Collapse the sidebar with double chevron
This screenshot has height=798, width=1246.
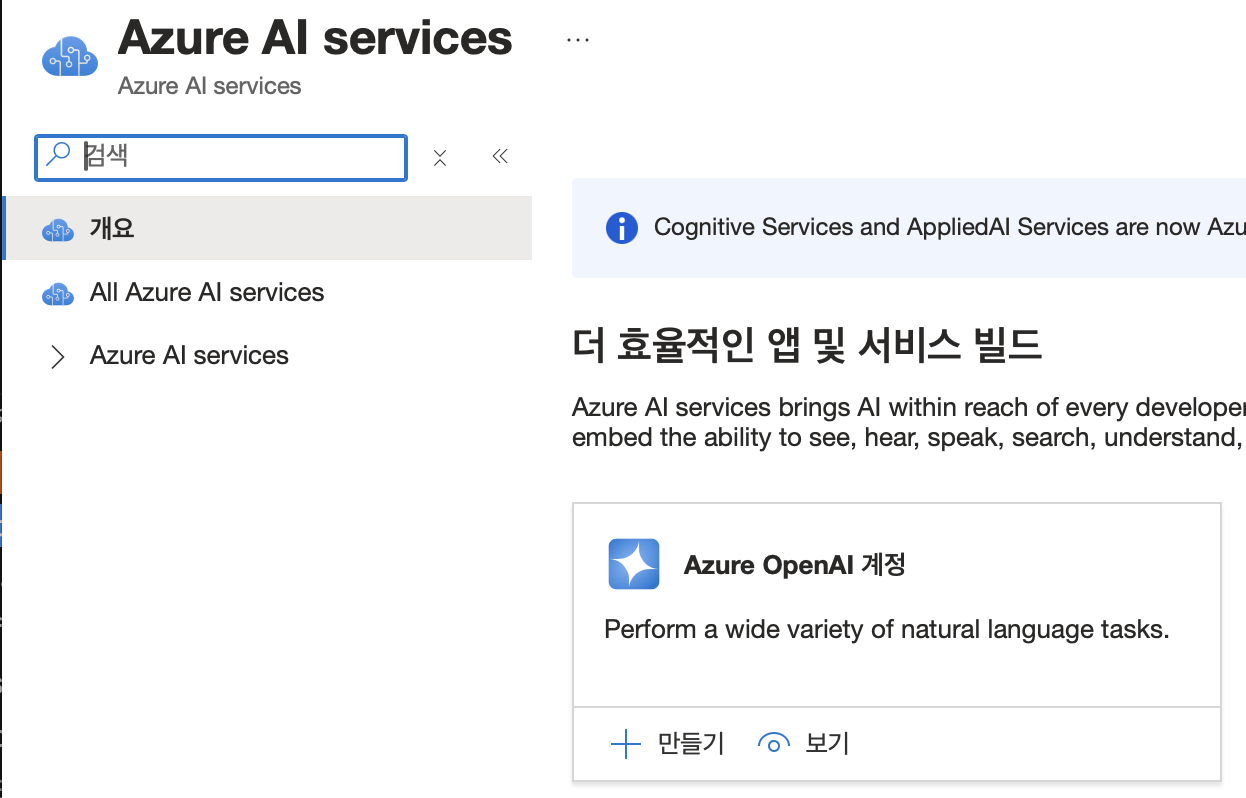tap(500, 156)
